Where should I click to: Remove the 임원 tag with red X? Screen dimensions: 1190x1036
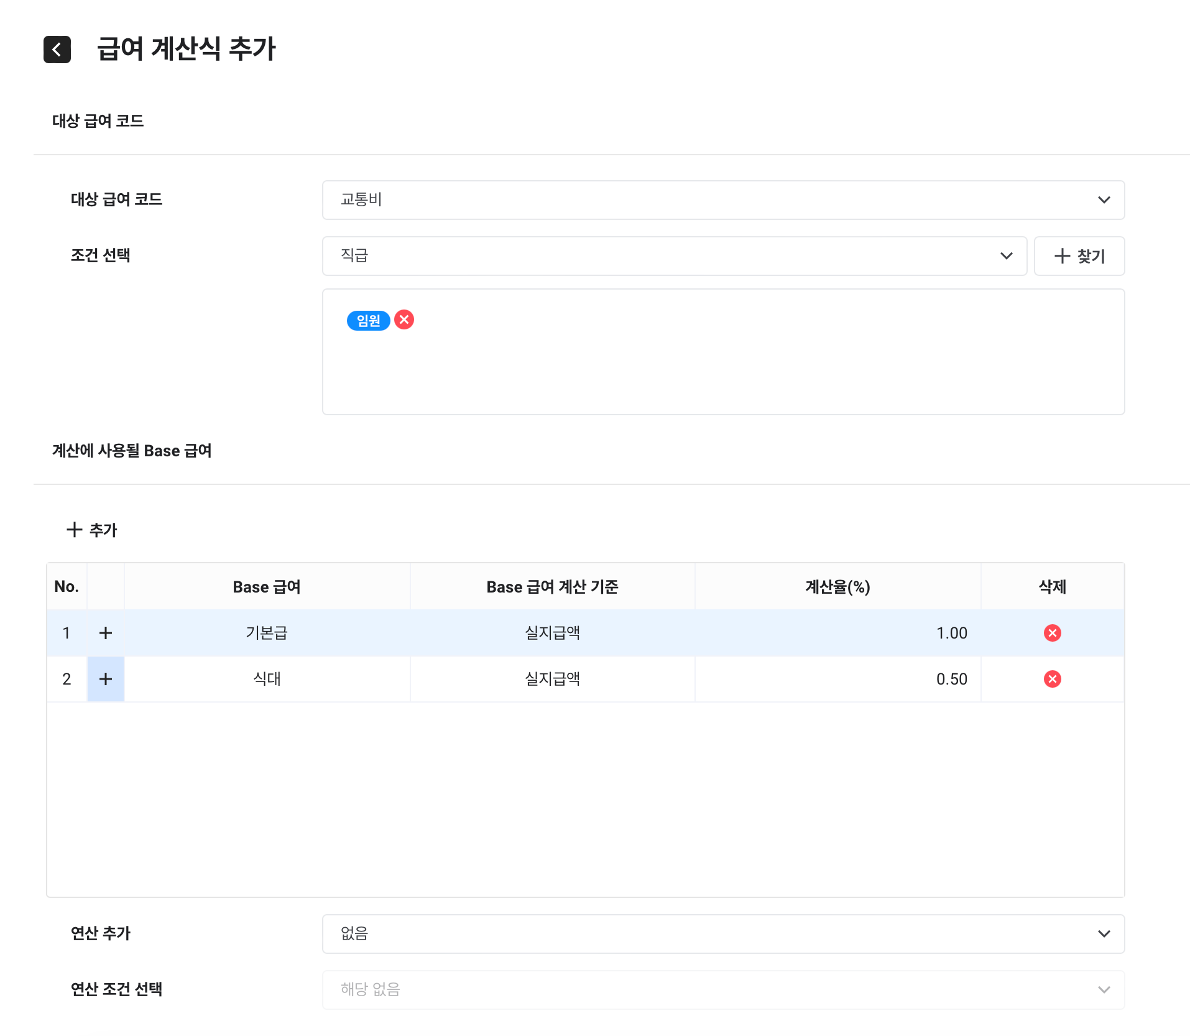(404, 320)
